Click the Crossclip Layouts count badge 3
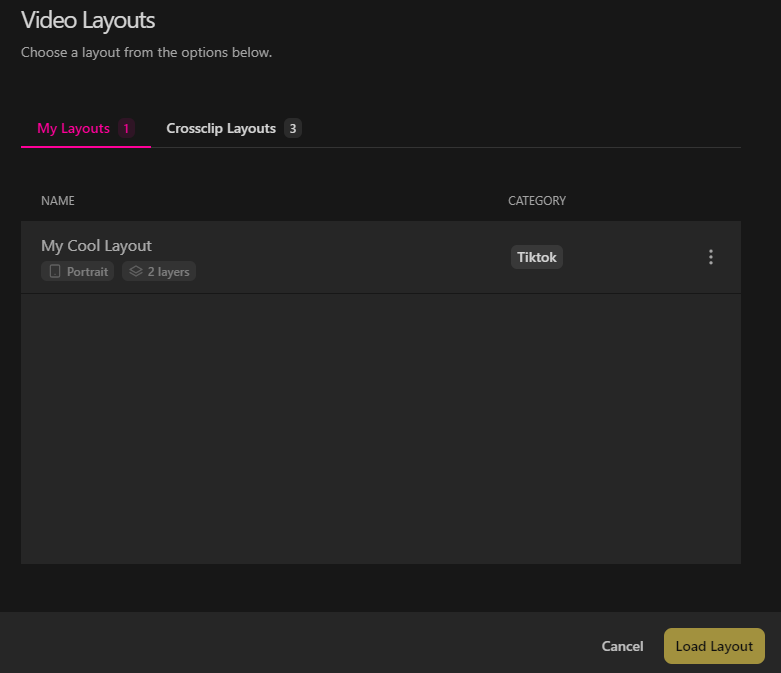The image size is (781, 673). 293,129
